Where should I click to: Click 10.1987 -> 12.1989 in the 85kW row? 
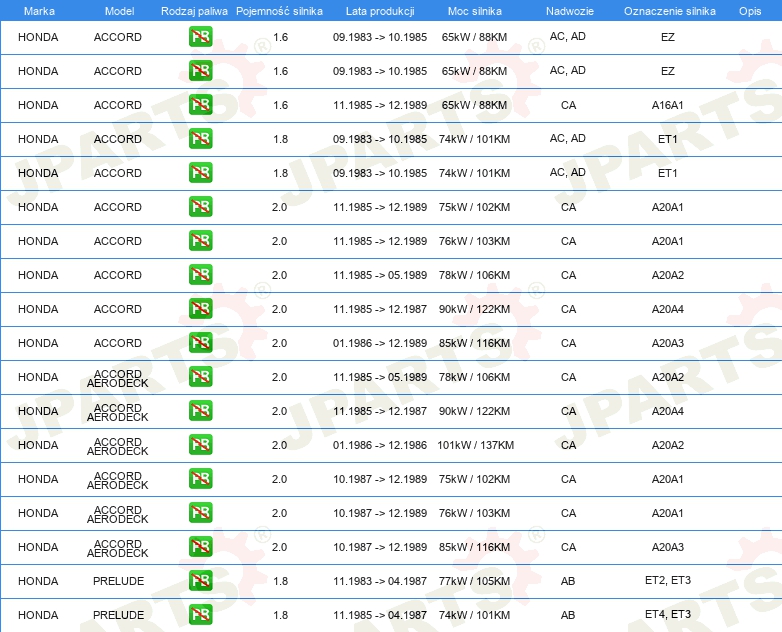[x=380, y=547]
